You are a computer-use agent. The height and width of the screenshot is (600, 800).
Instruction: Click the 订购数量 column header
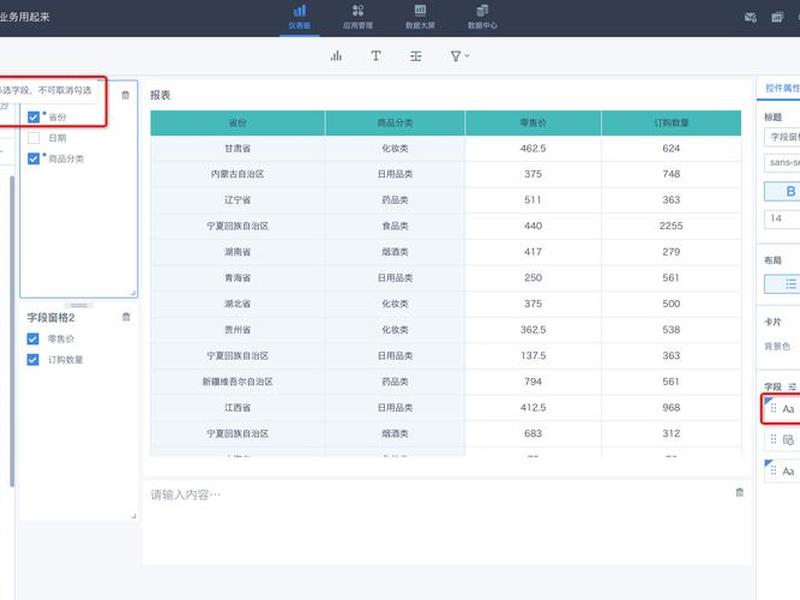pos(671,123)
